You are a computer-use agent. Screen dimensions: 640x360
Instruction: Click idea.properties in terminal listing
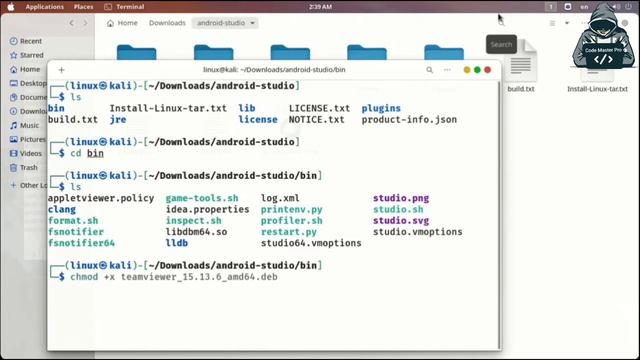coord(207,209)
